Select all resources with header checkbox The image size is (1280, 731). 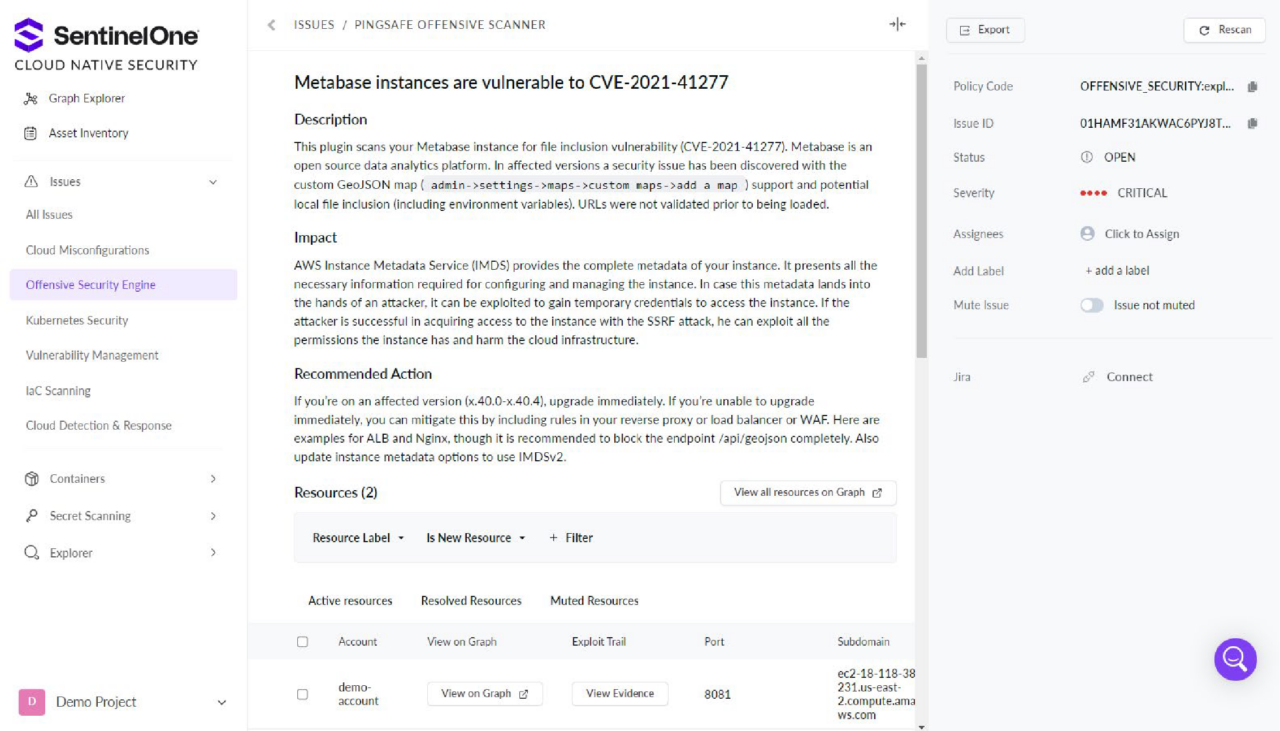(x=302, y=642)
